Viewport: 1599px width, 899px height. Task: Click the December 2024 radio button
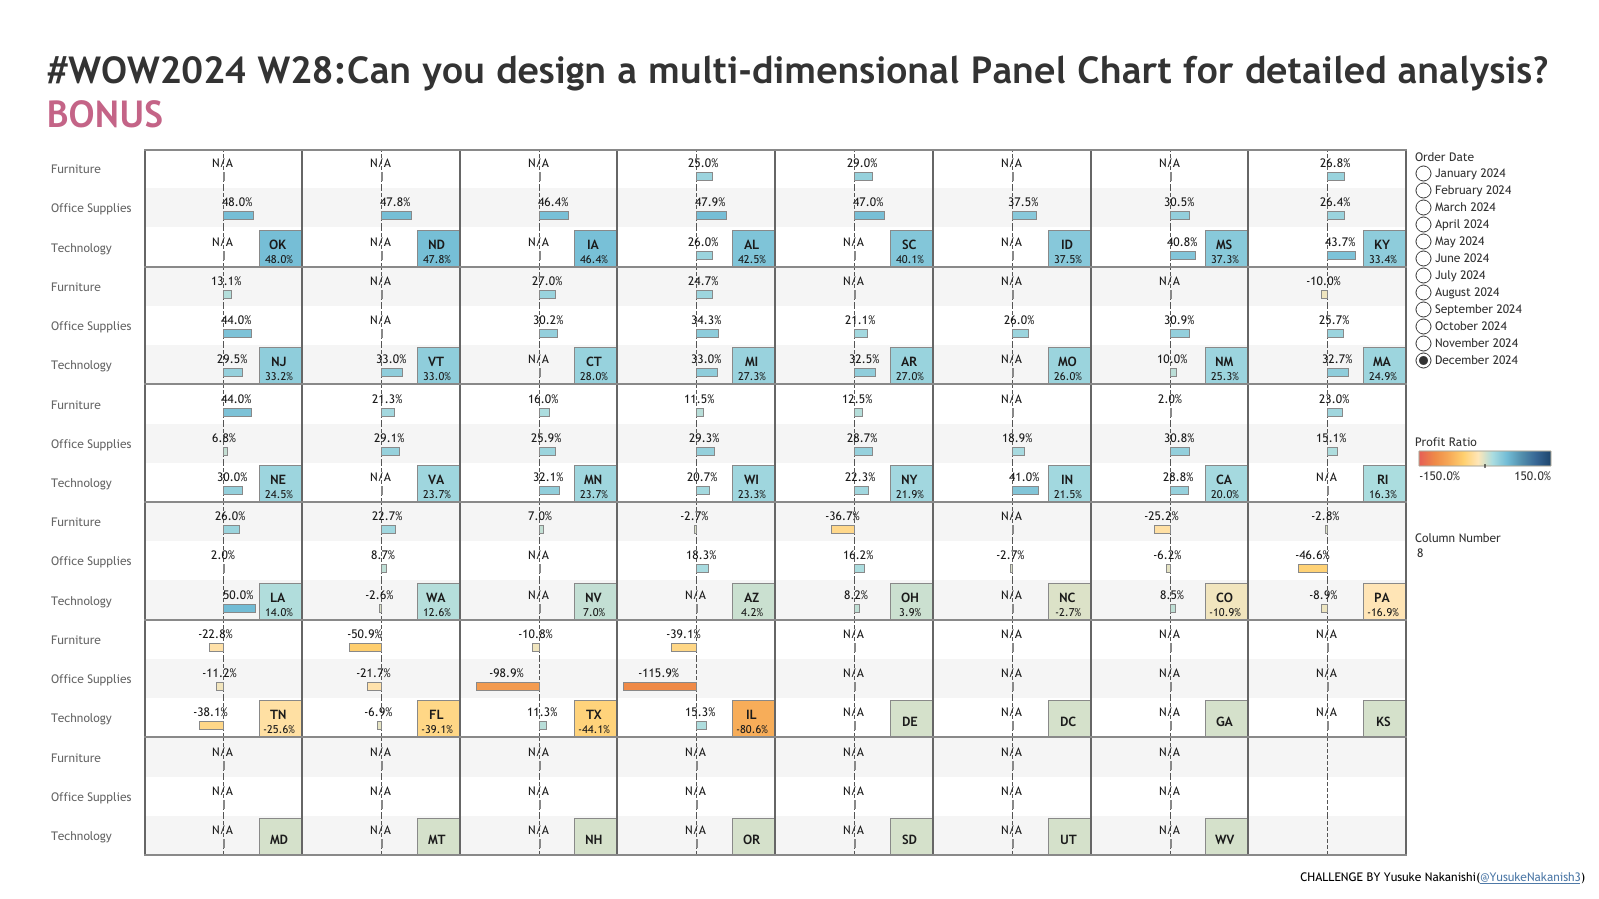click(x=1423, y=360)
